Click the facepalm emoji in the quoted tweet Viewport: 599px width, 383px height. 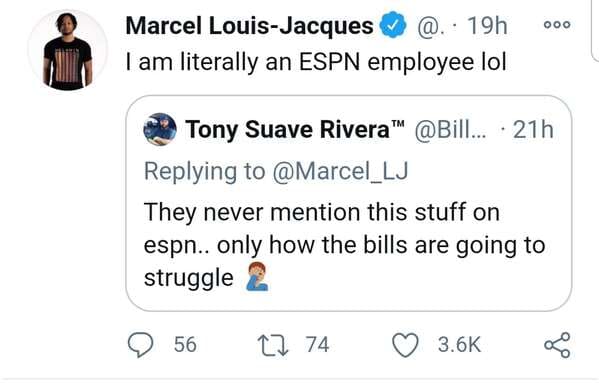coord(256,276)
